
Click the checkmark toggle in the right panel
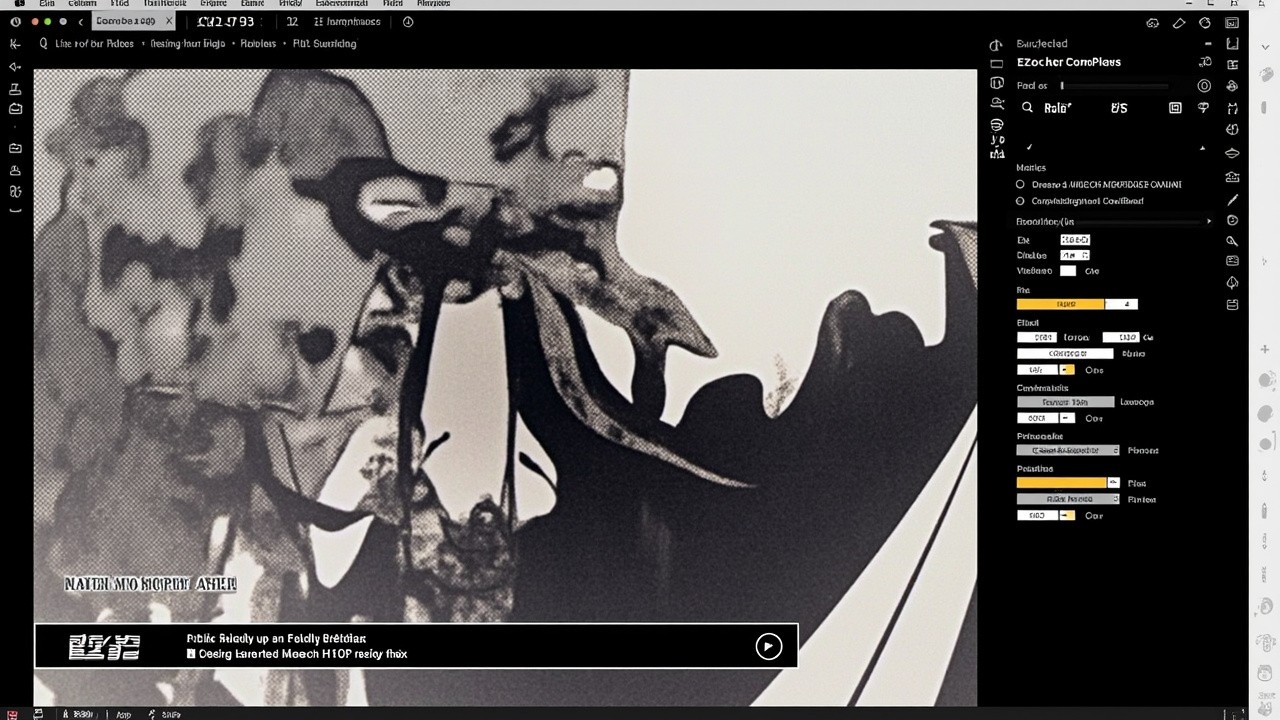1029,148
